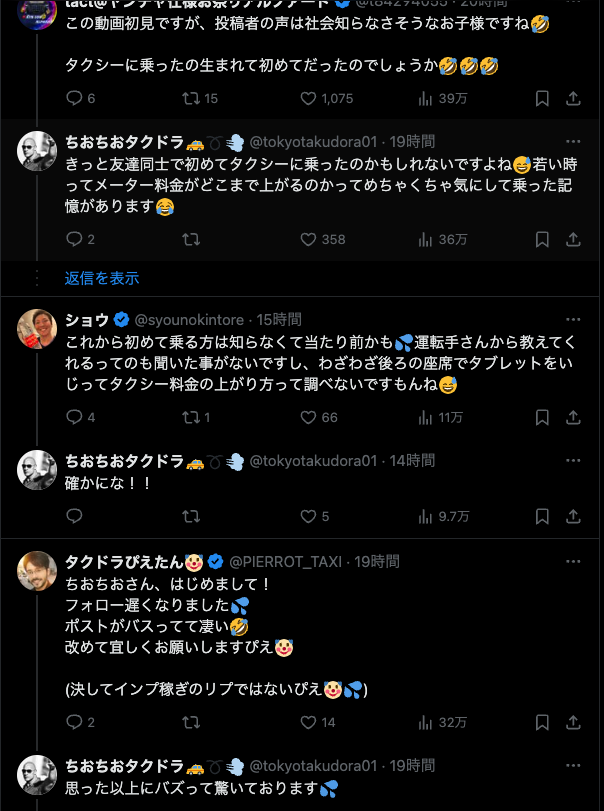
Task: Repost the tweet with 15 reposts
Action: click(192, 98)
